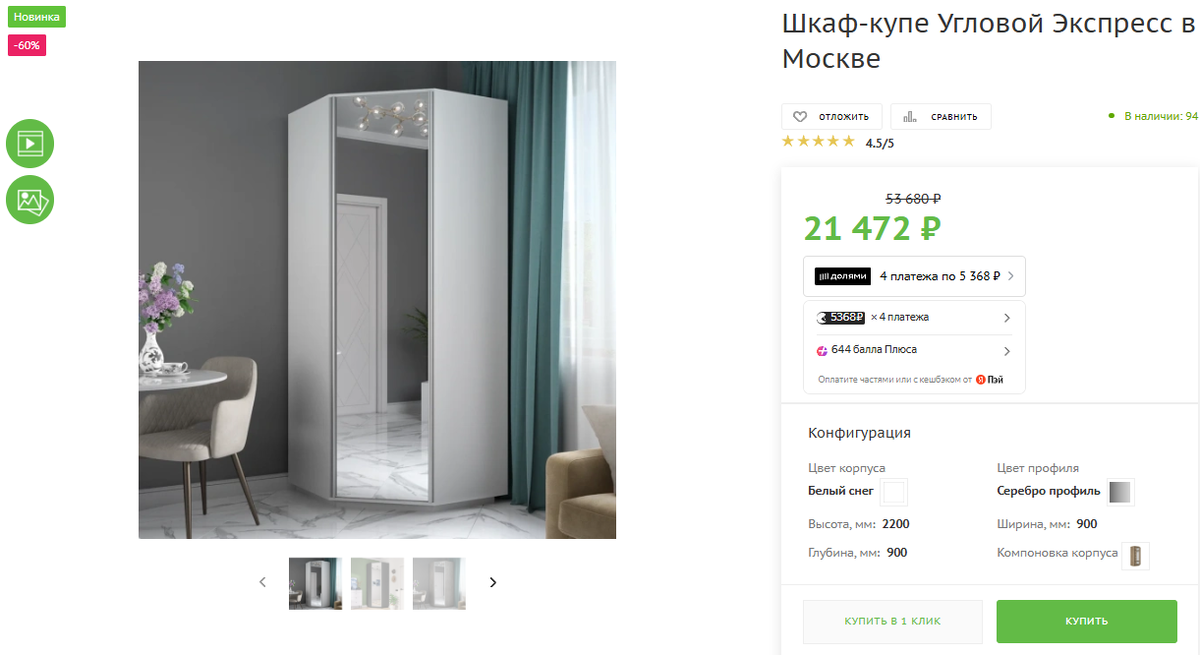Image resolution: width=1200 pixels, height=655 pixels.
Task: Click the Долями payment logo
Action: pos(843,276)
